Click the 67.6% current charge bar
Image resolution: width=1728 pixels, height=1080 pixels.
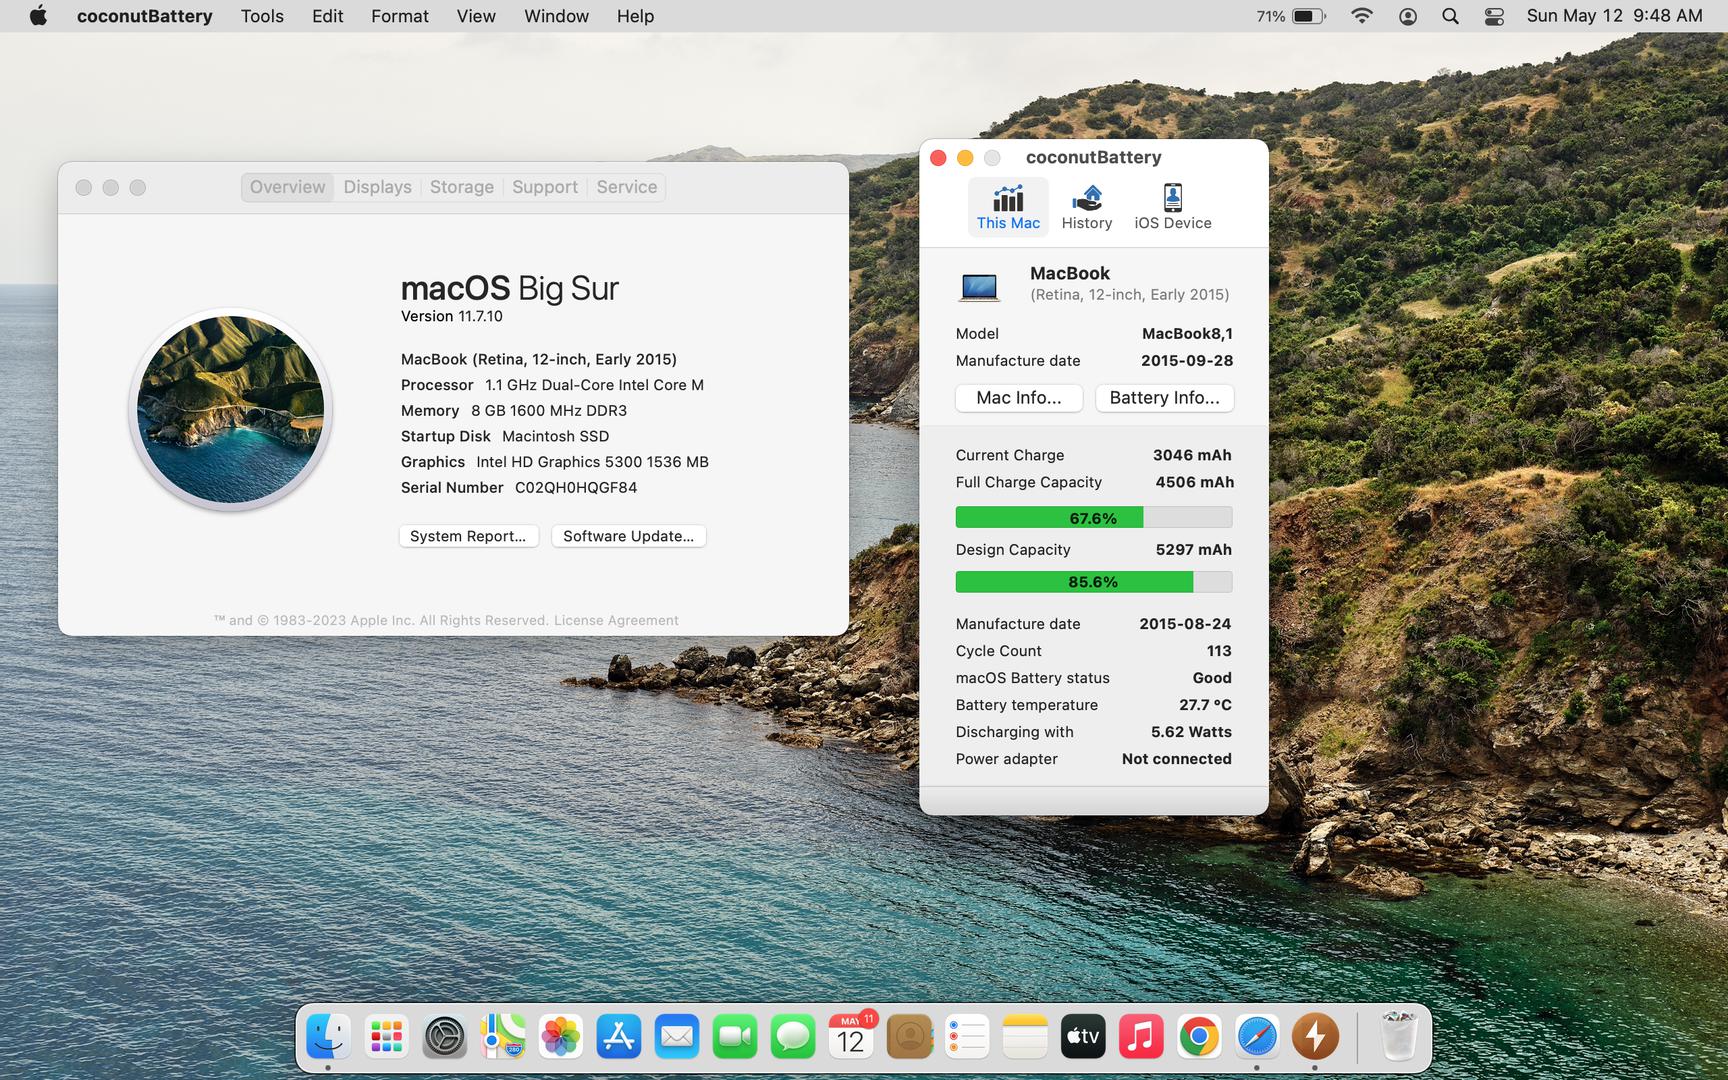(1094, 518)
